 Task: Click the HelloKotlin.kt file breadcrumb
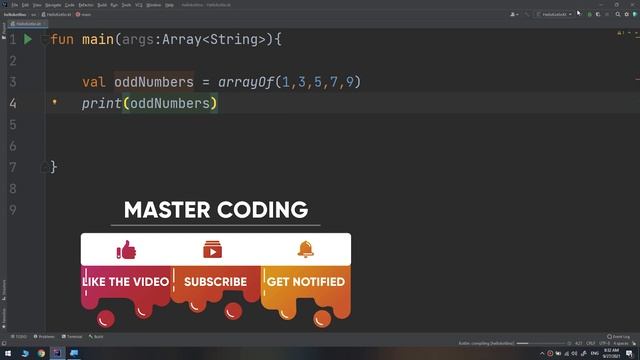pos(57,14)
